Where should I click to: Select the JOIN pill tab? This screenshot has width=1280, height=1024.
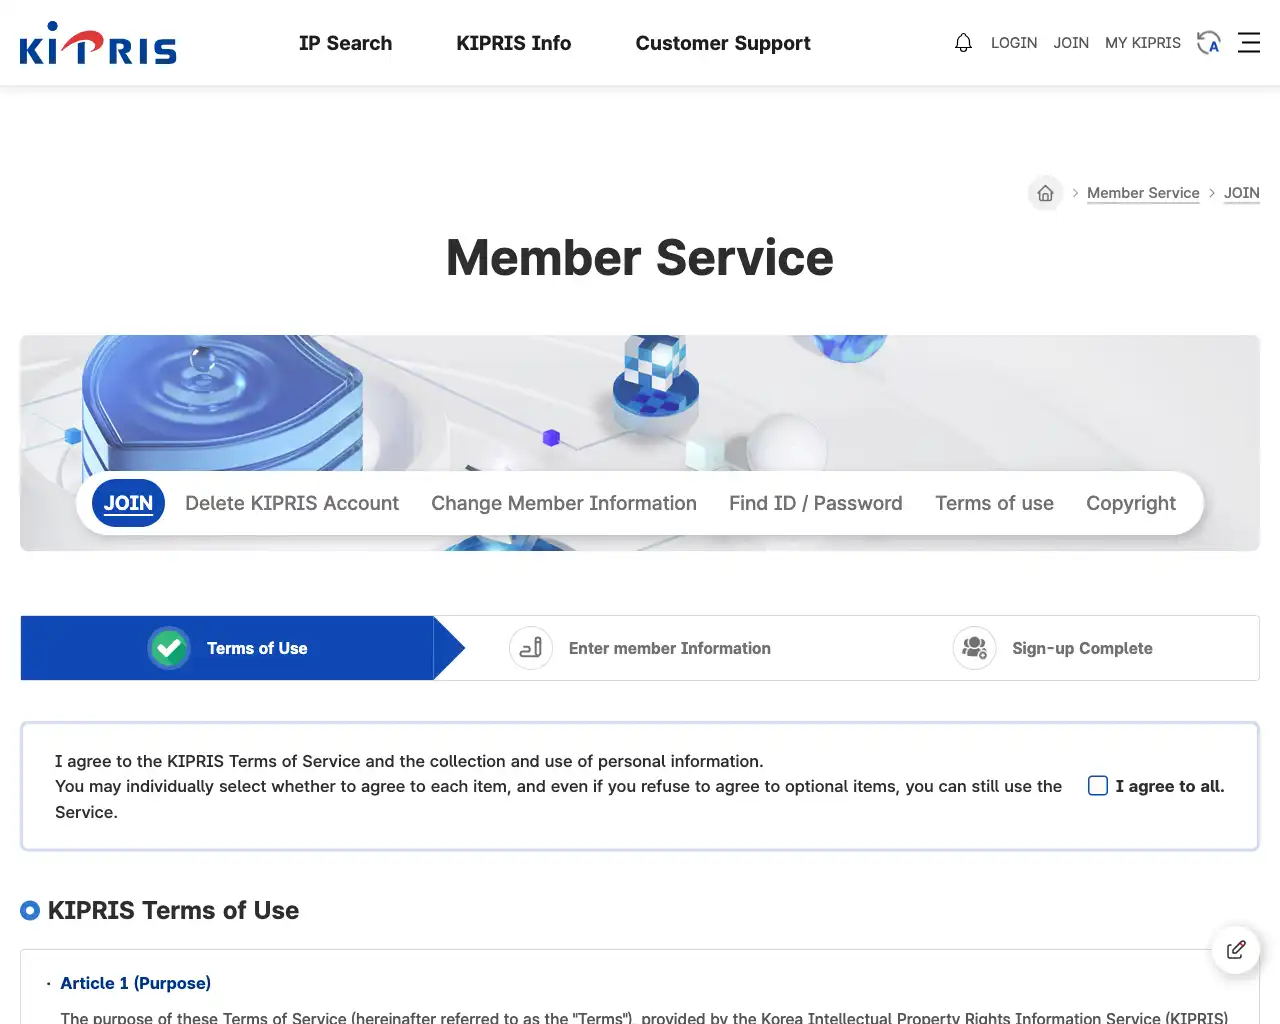point(129,503)
